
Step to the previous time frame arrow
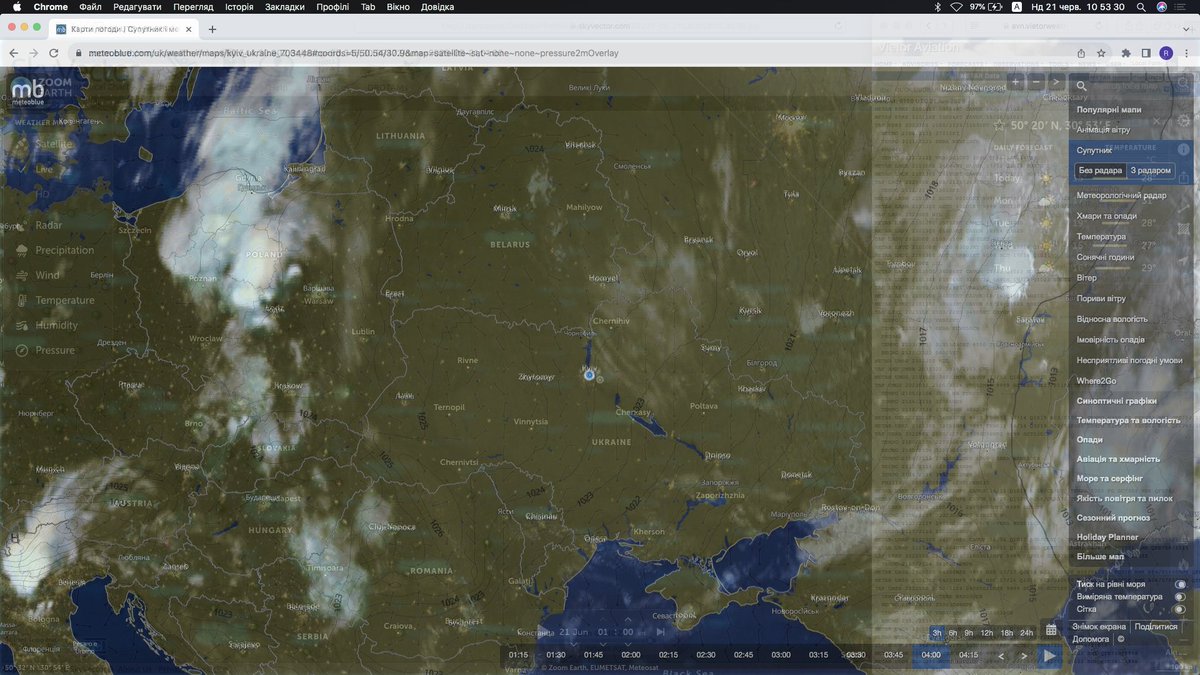[x=1002, y=656]
